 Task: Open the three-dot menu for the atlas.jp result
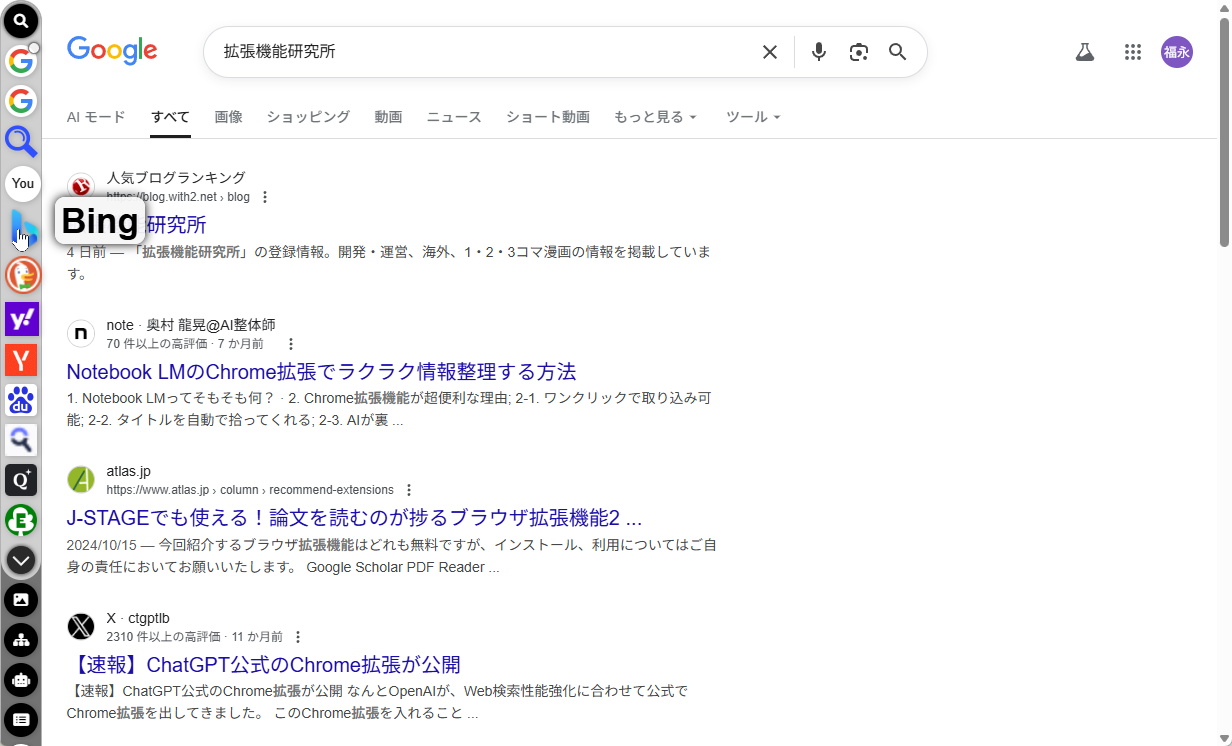(x=409, y=490)
